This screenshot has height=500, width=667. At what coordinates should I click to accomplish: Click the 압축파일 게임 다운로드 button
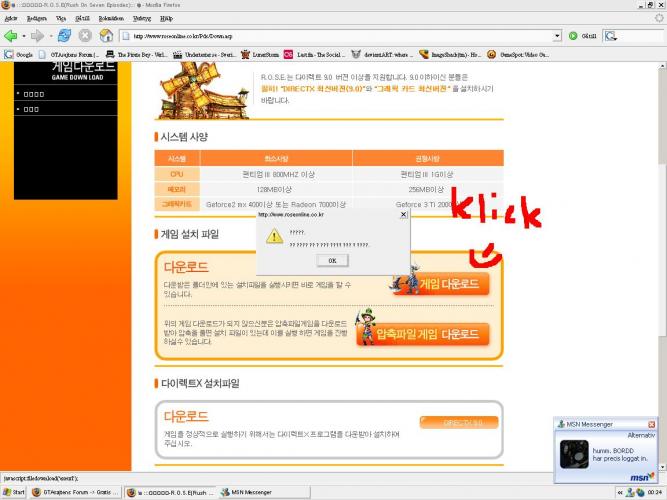click(x=422, y=334)
